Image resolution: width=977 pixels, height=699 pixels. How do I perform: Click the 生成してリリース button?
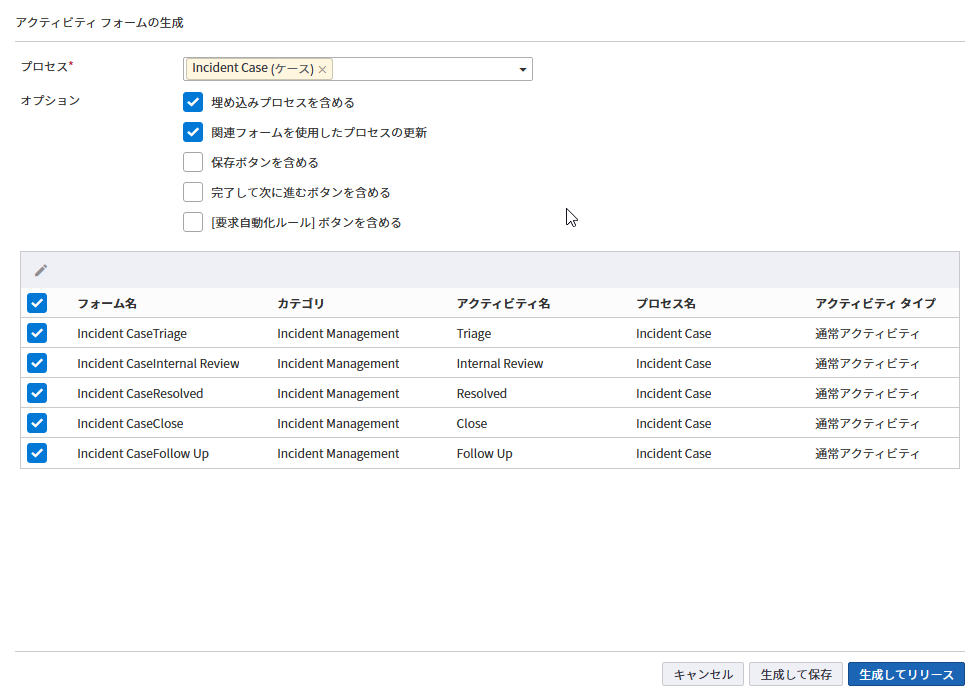pyautogui.click(x=906, y=674)
